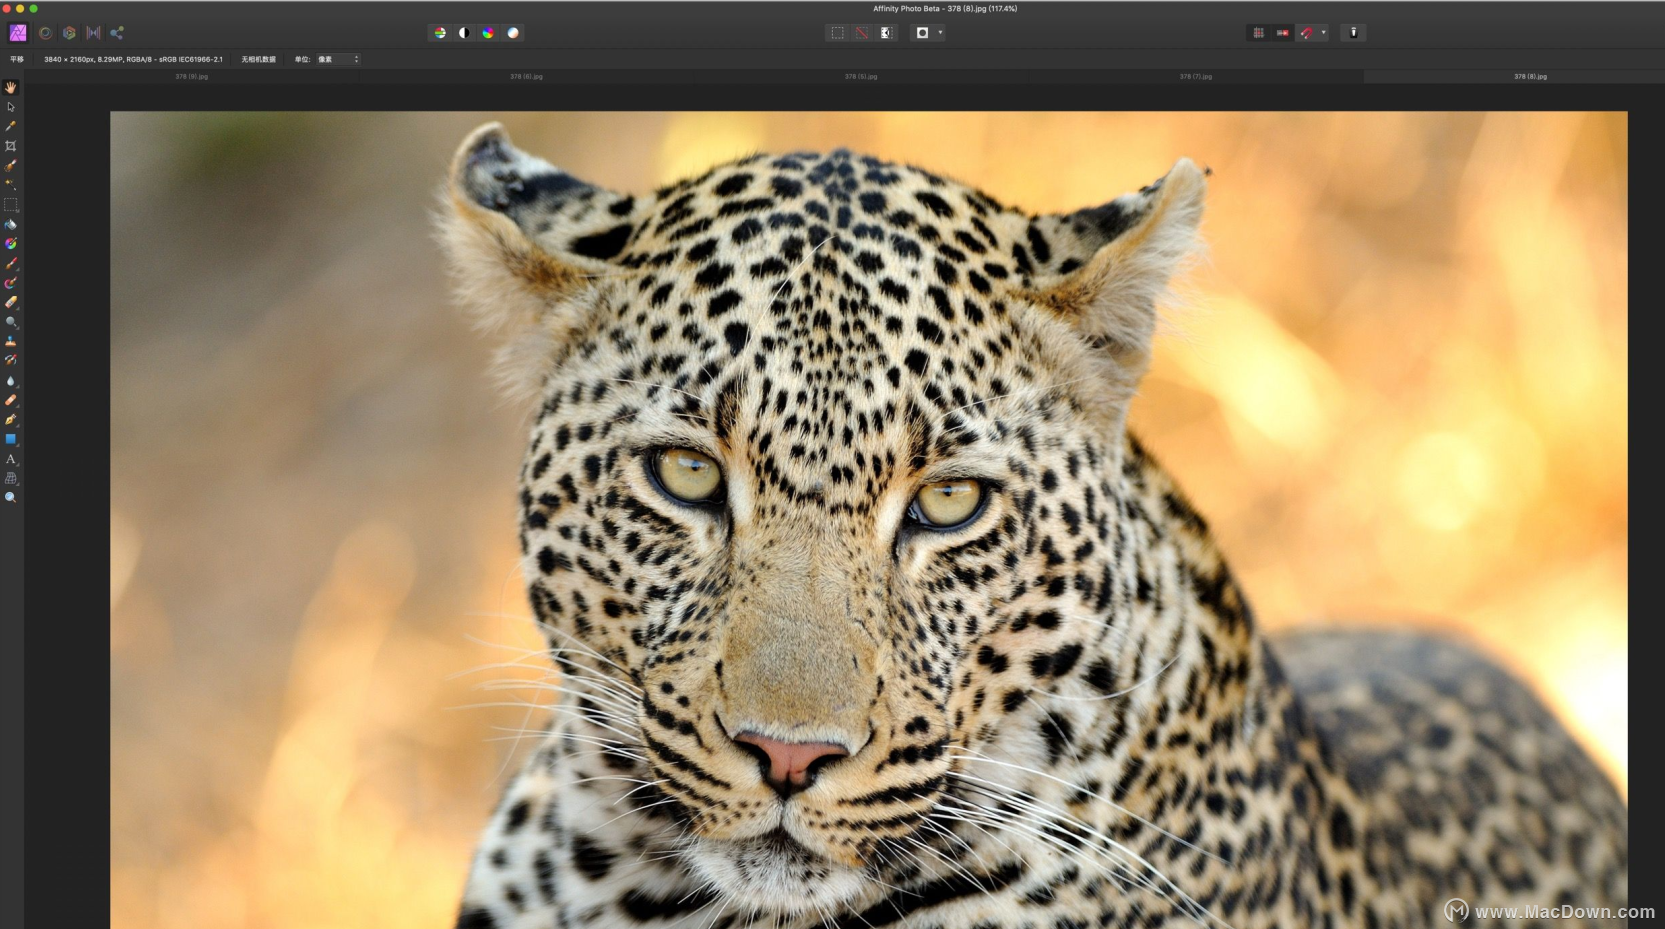1665x929 pixels.
Task: Click the Deselect icon
Action: tap(862, 33)
